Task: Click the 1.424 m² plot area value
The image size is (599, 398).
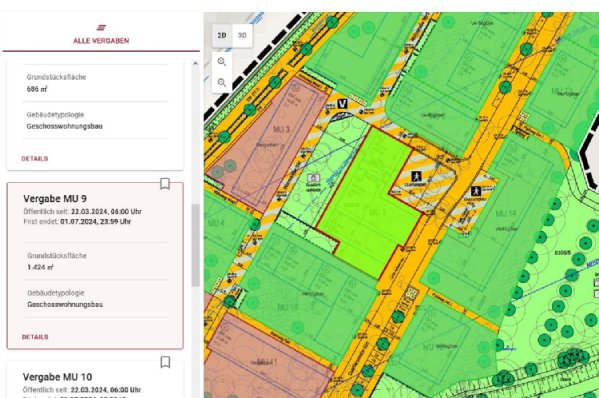Action: tap(40, 267)
